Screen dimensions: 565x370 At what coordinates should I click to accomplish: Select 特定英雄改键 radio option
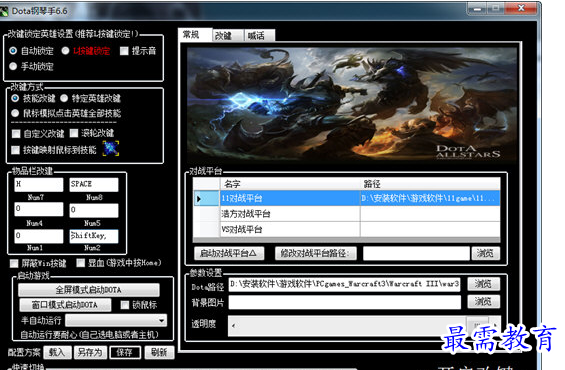64,98
